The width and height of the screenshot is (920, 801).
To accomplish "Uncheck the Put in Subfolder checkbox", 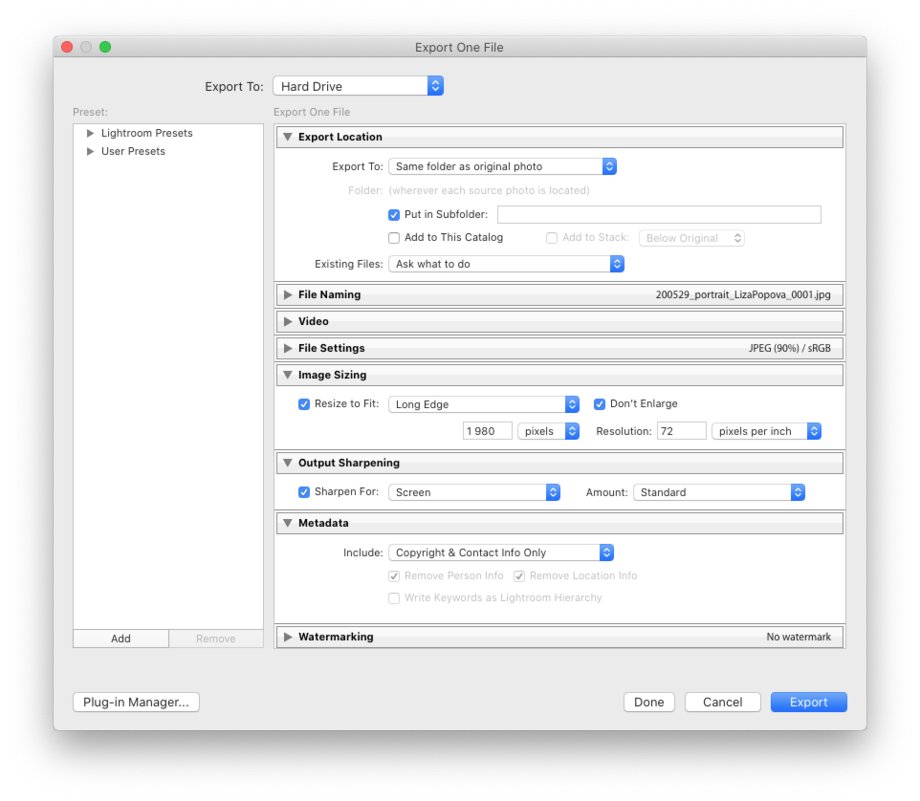I will pos(394,214).
